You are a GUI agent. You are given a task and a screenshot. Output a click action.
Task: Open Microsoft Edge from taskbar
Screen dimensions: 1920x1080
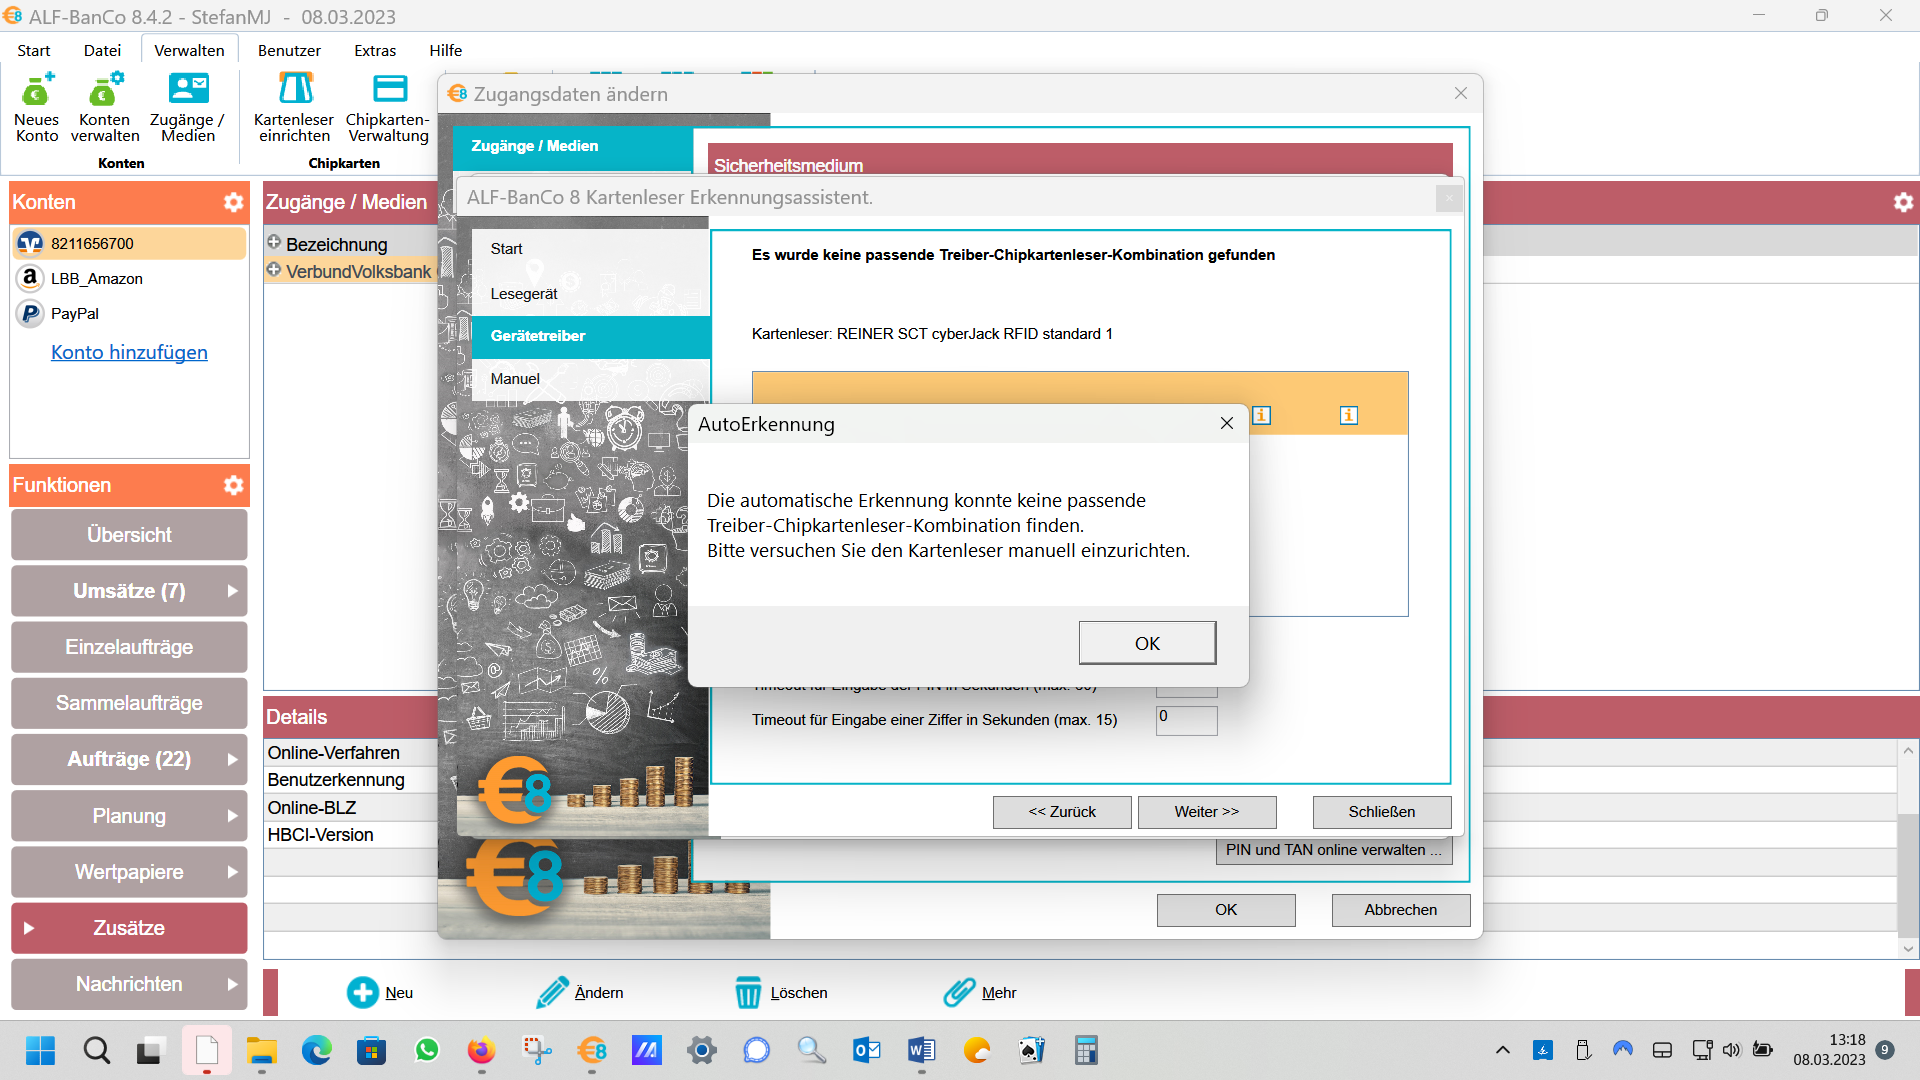coord(317,1050)
